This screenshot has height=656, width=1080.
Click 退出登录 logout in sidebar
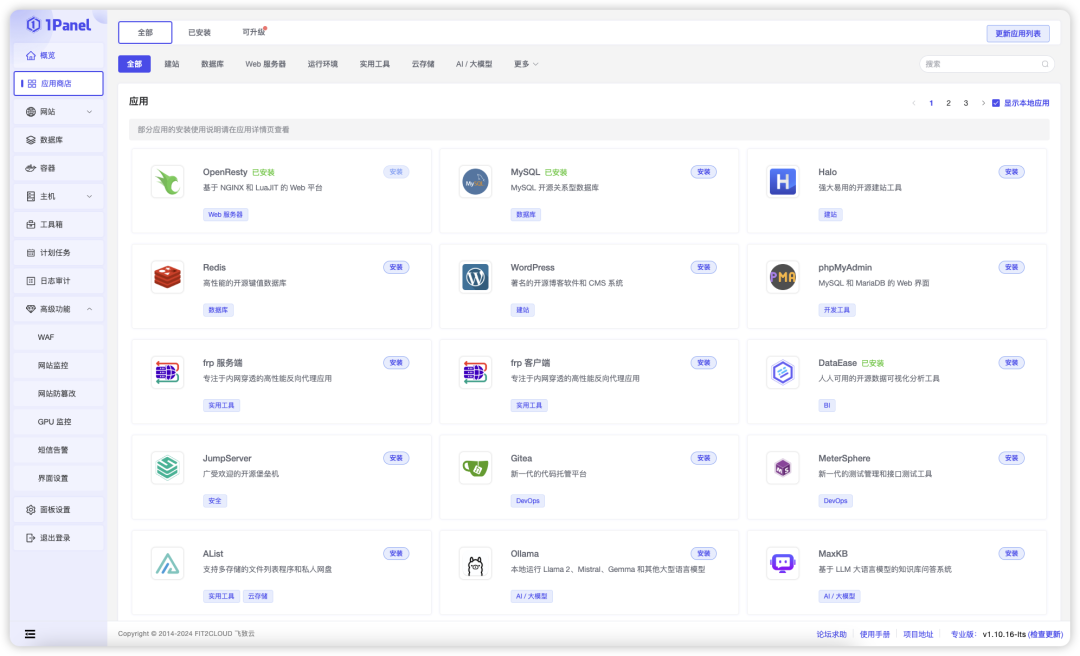[59, 538]
